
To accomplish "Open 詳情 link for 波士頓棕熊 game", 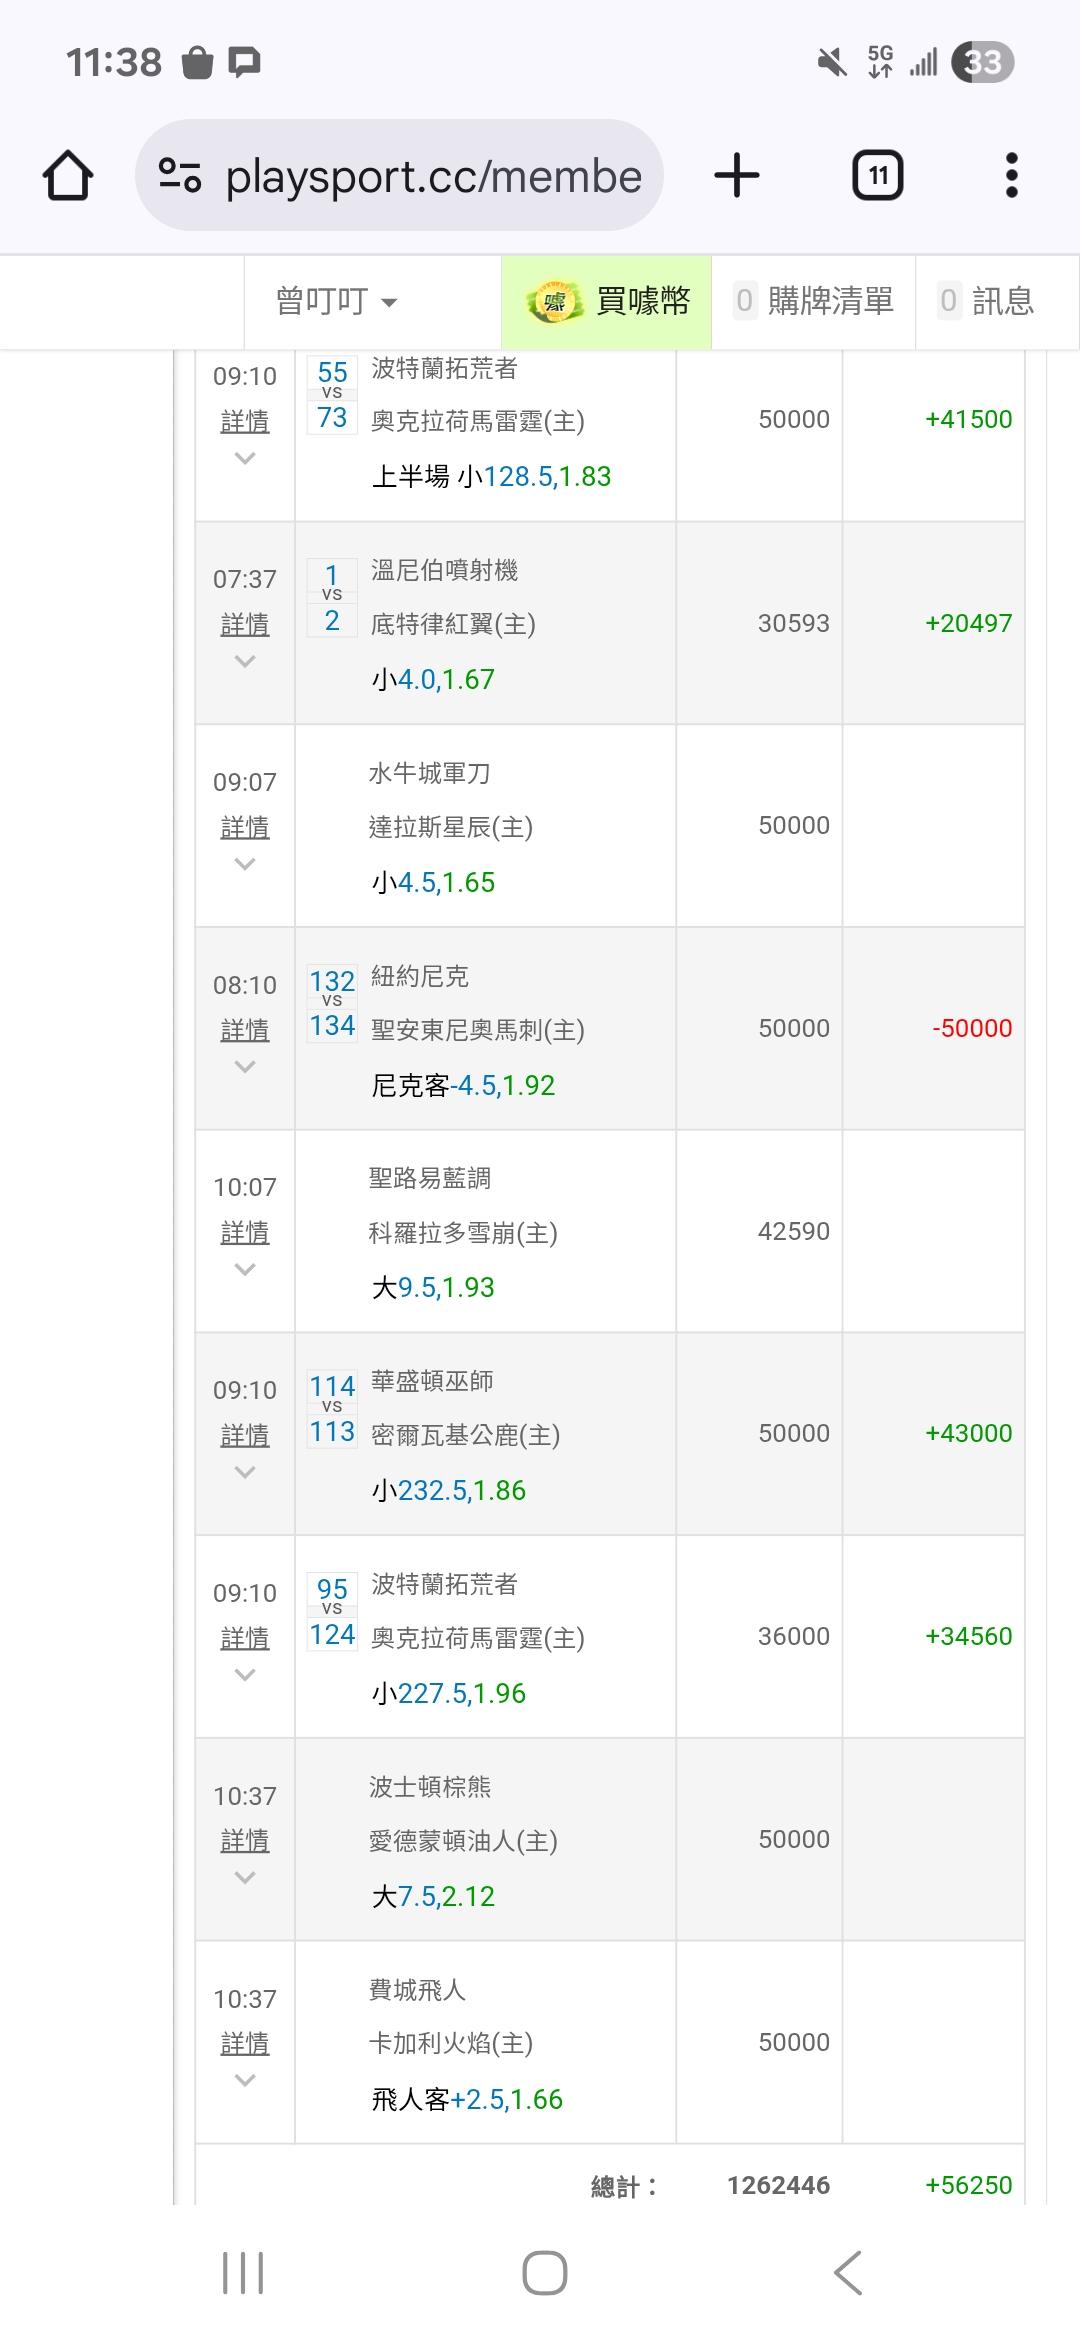I will click(245, 1840).
